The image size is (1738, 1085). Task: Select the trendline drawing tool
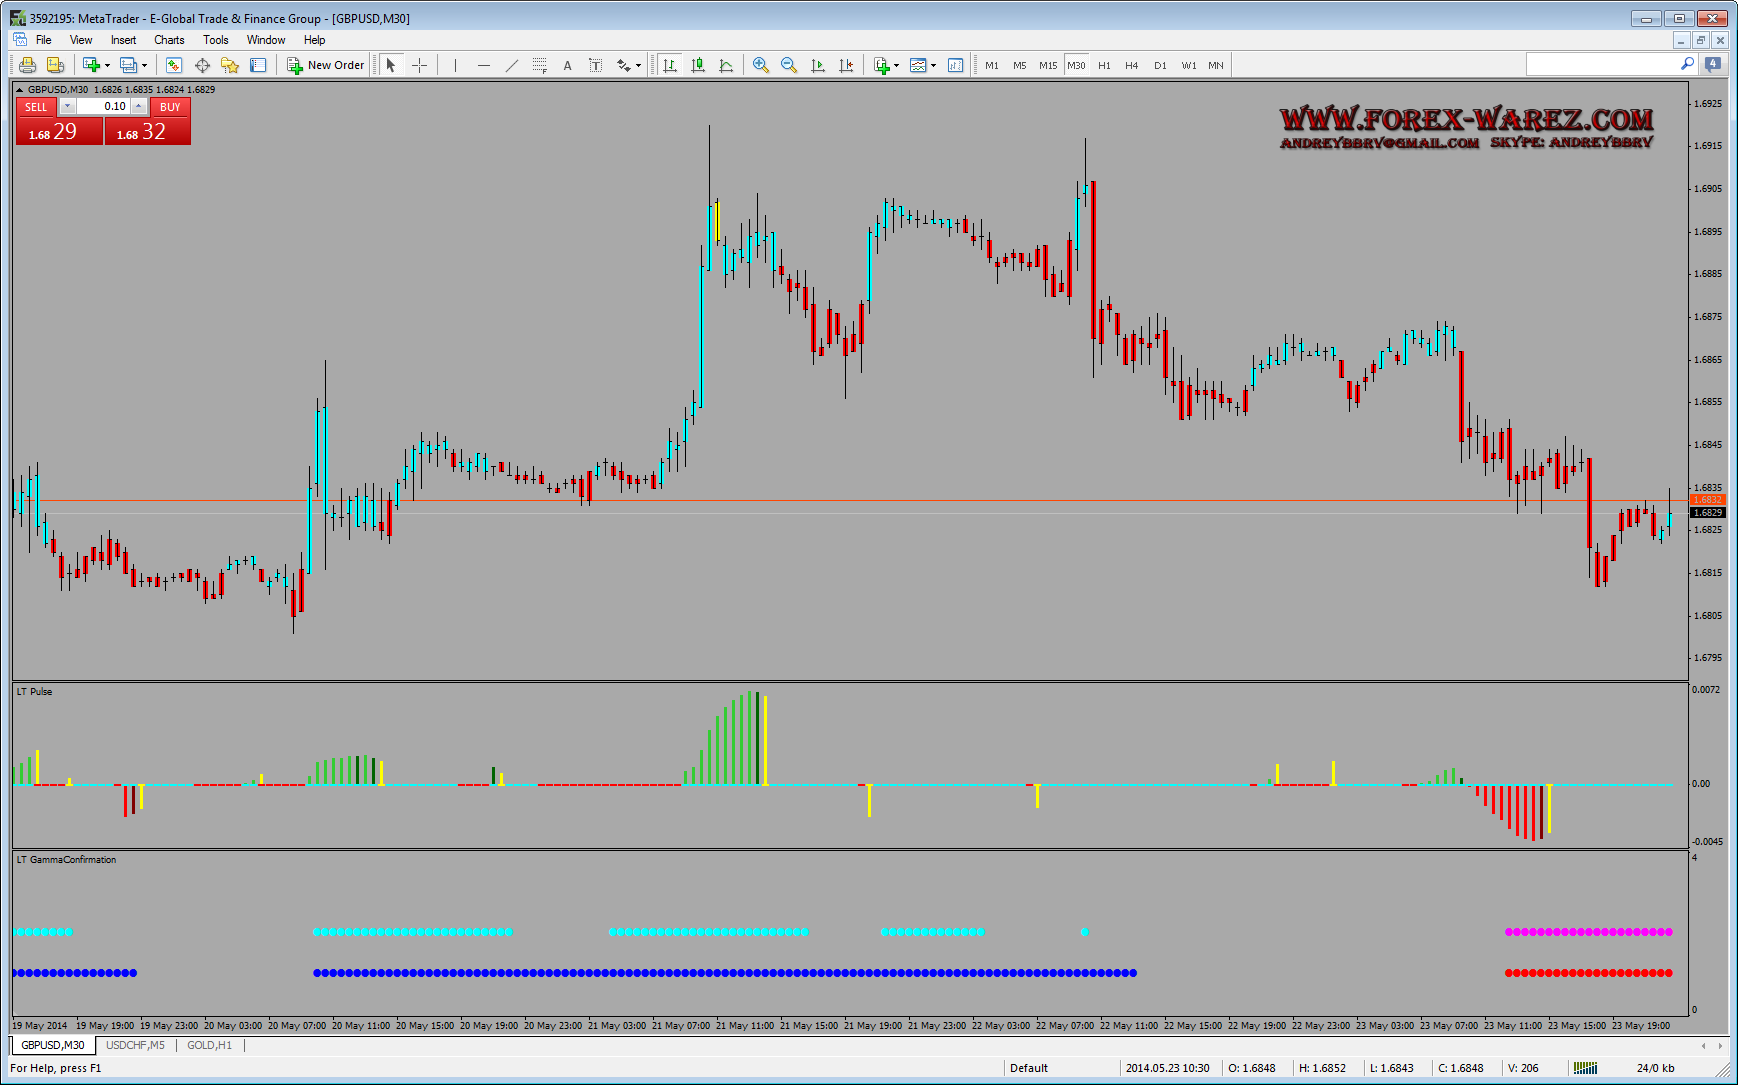(x=512, y=66)
